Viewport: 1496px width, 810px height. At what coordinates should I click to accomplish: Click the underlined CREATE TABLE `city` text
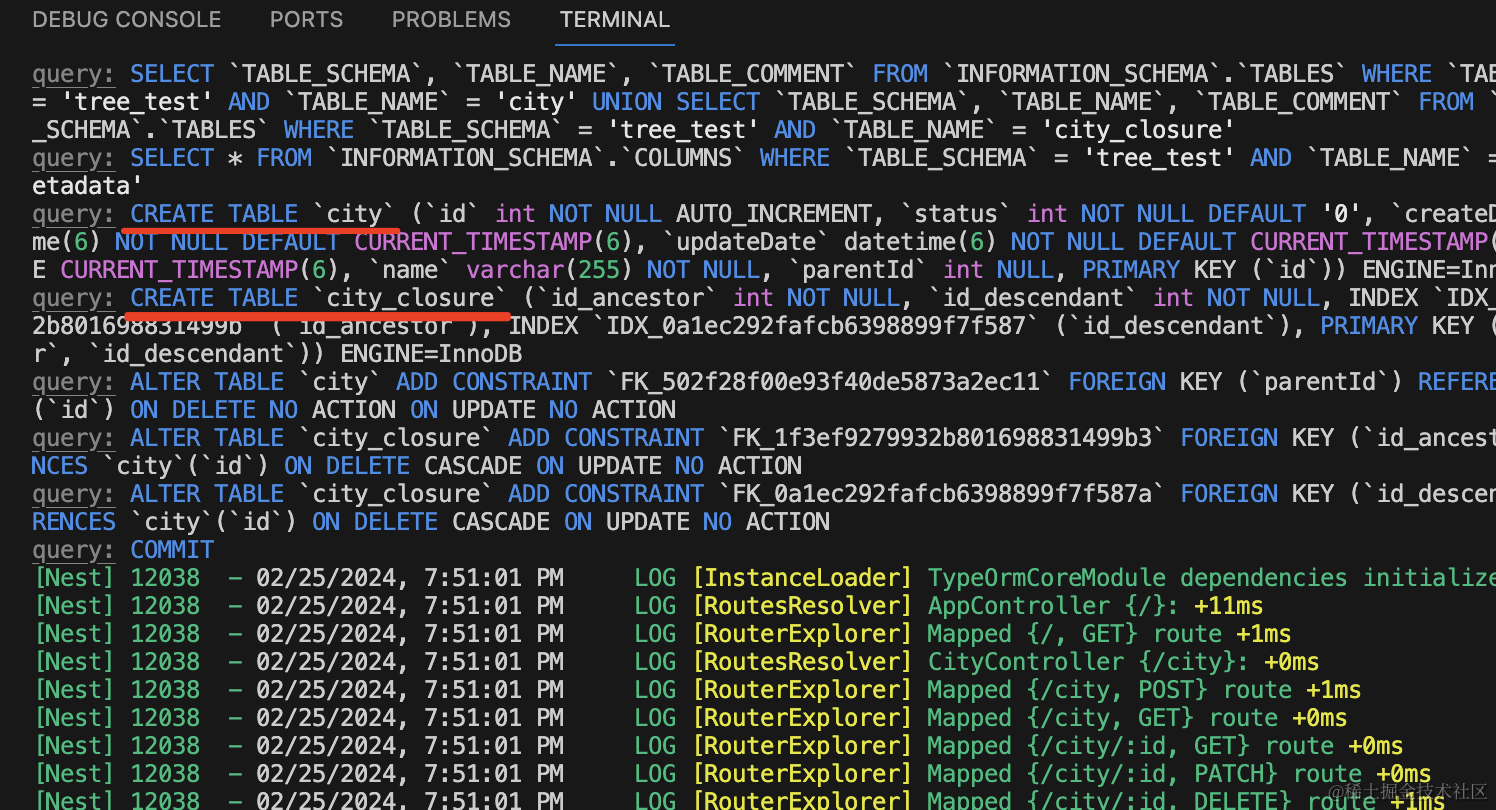(263, 214)
